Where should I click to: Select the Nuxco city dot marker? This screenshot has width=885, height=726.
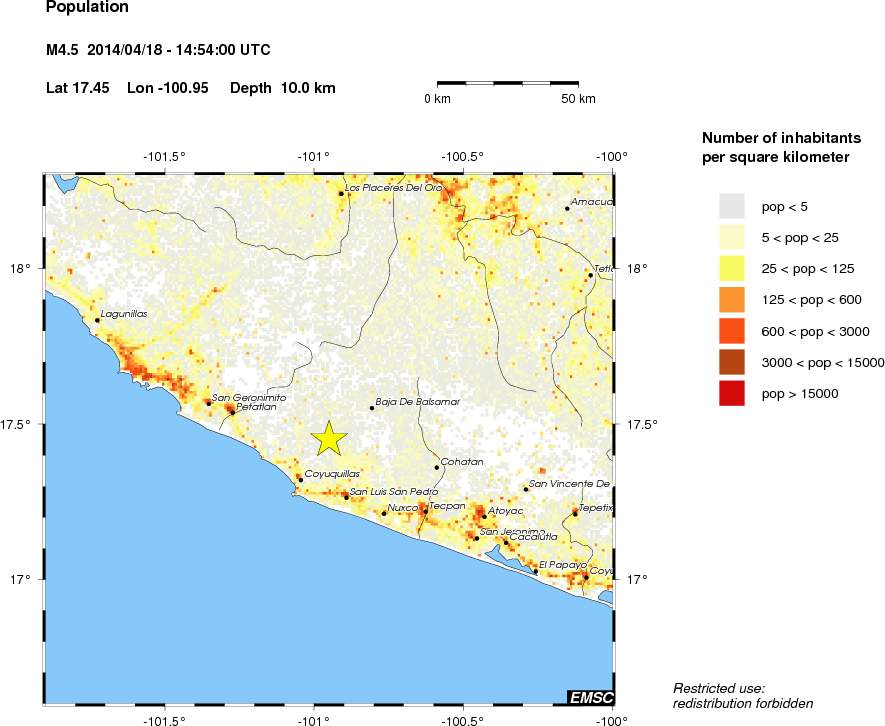coord(384,513)
